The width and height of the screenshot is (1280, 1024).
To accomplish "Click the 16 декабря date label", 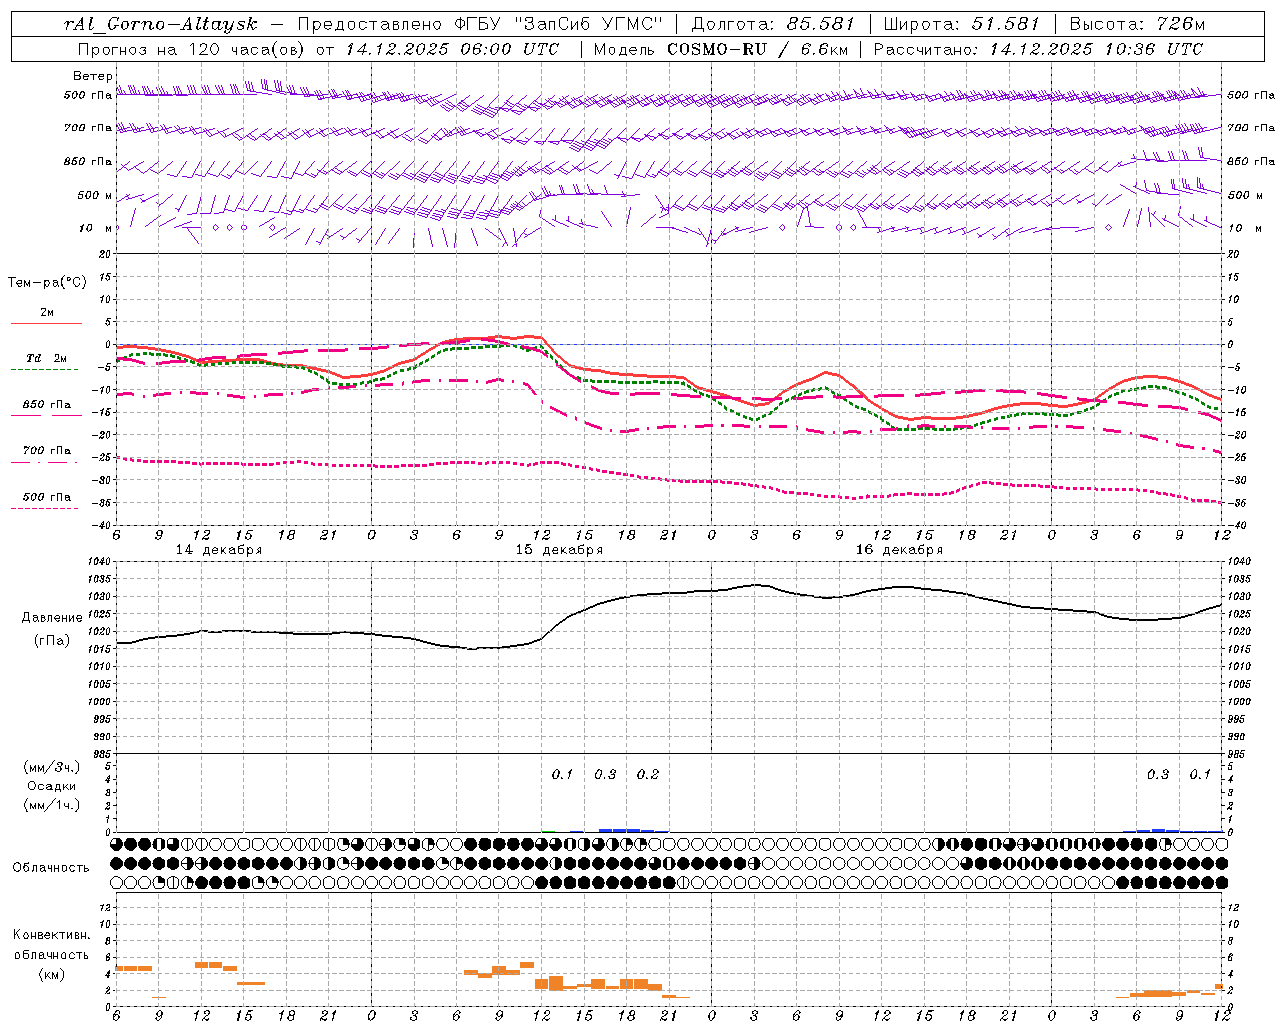I will click(x=899, y=550).
